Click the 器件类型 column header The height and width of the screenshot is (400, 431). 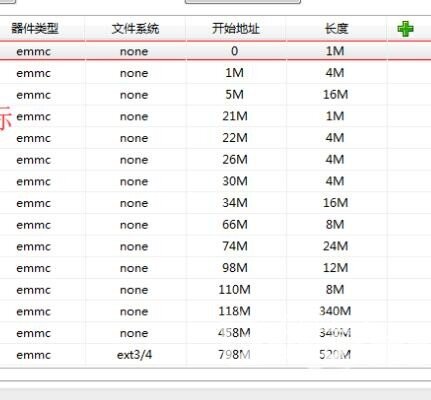(x=35, y=29)
